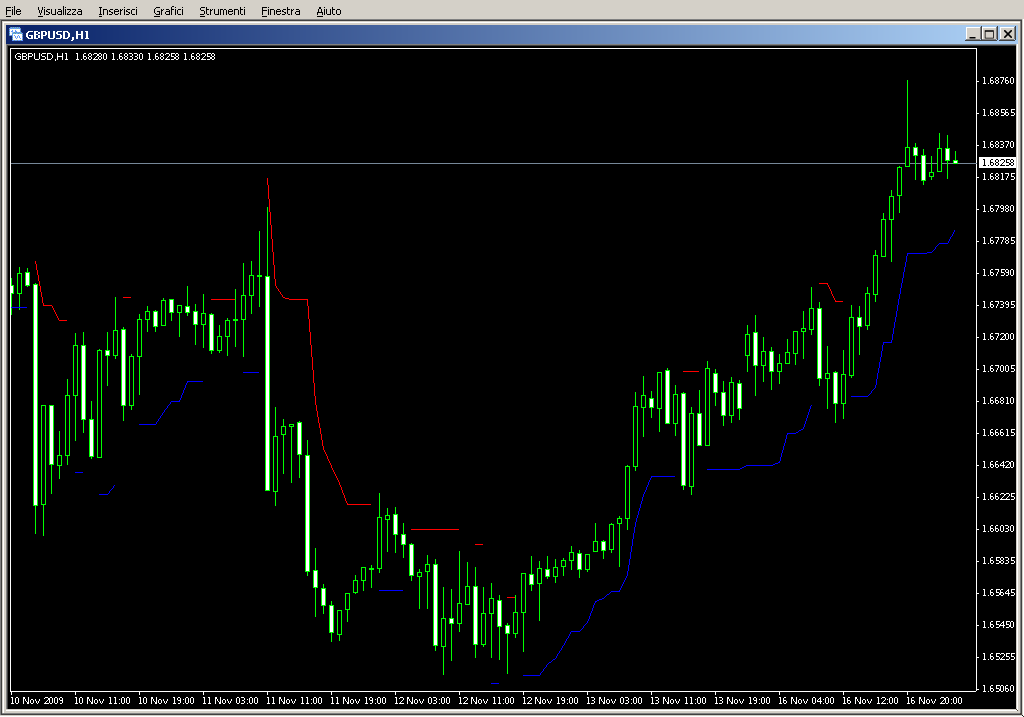1024x717 pixels.
Task: Click the 16 Nov 04:00 time label
Action: pos(806,701)
